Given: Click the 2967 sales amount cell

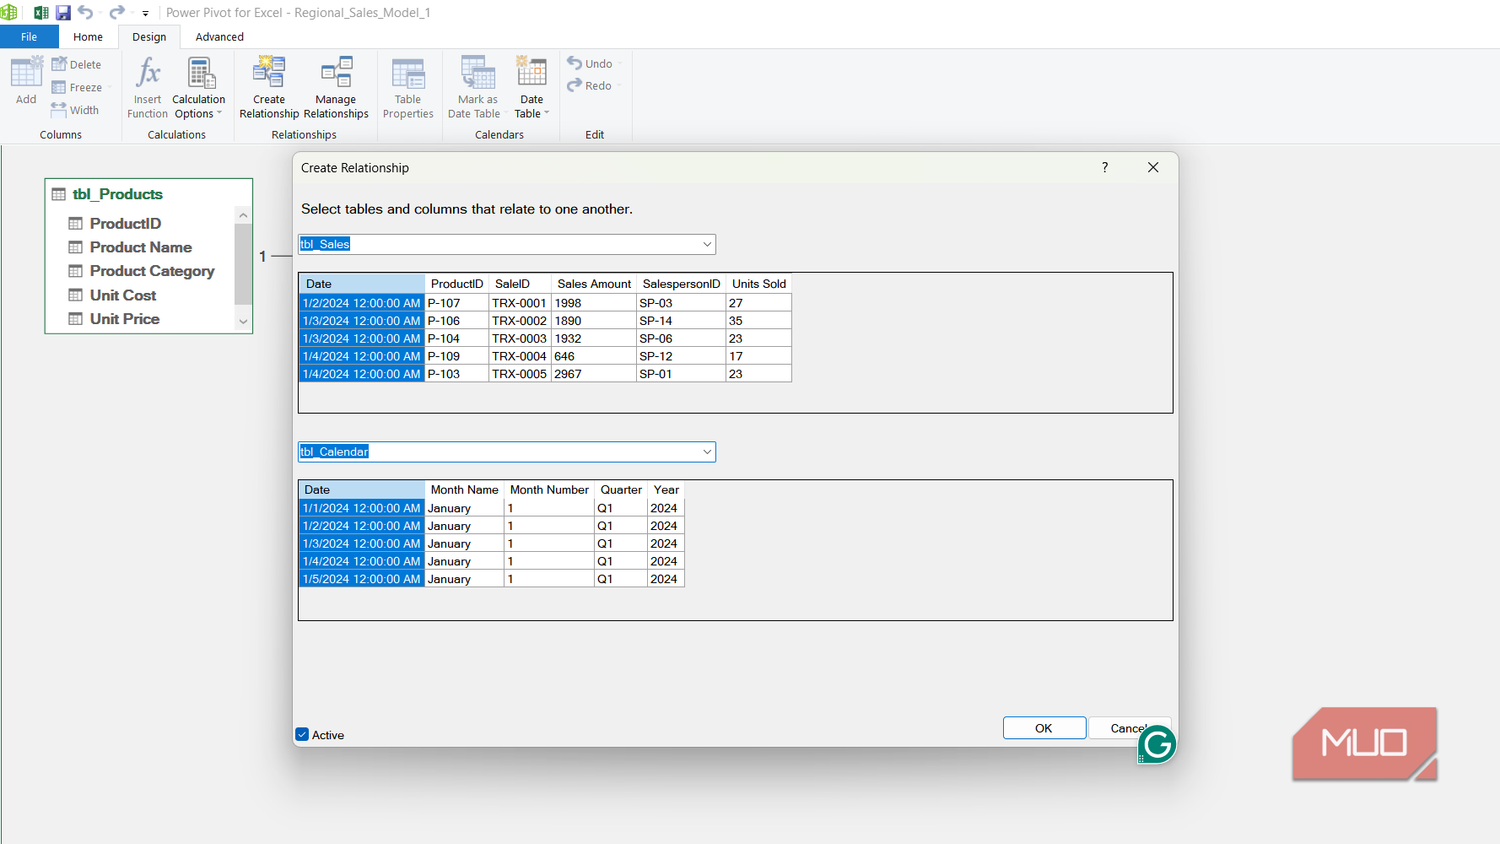Looking at the screenshot, I should [x=594, y=374].
